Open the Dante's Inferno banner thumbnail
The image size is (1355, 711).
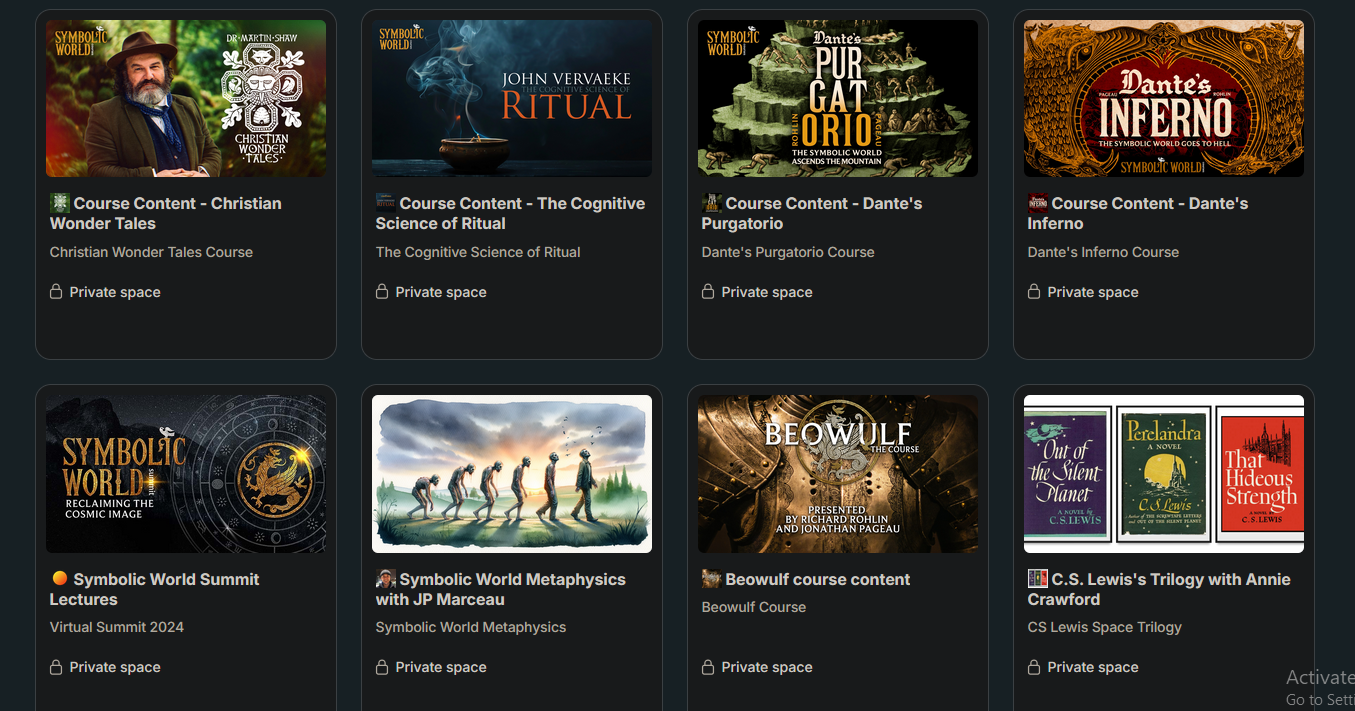(1164, 98)
